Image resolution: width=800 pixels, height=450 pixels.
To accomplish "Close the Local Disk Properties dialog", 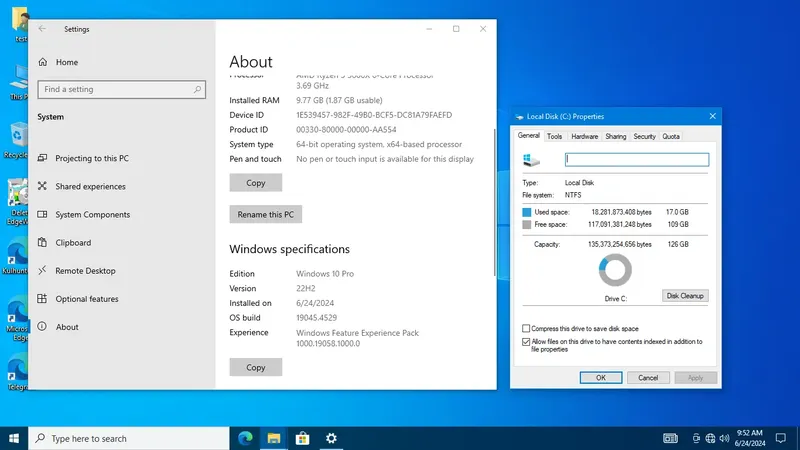I will (x=713, y=116).
